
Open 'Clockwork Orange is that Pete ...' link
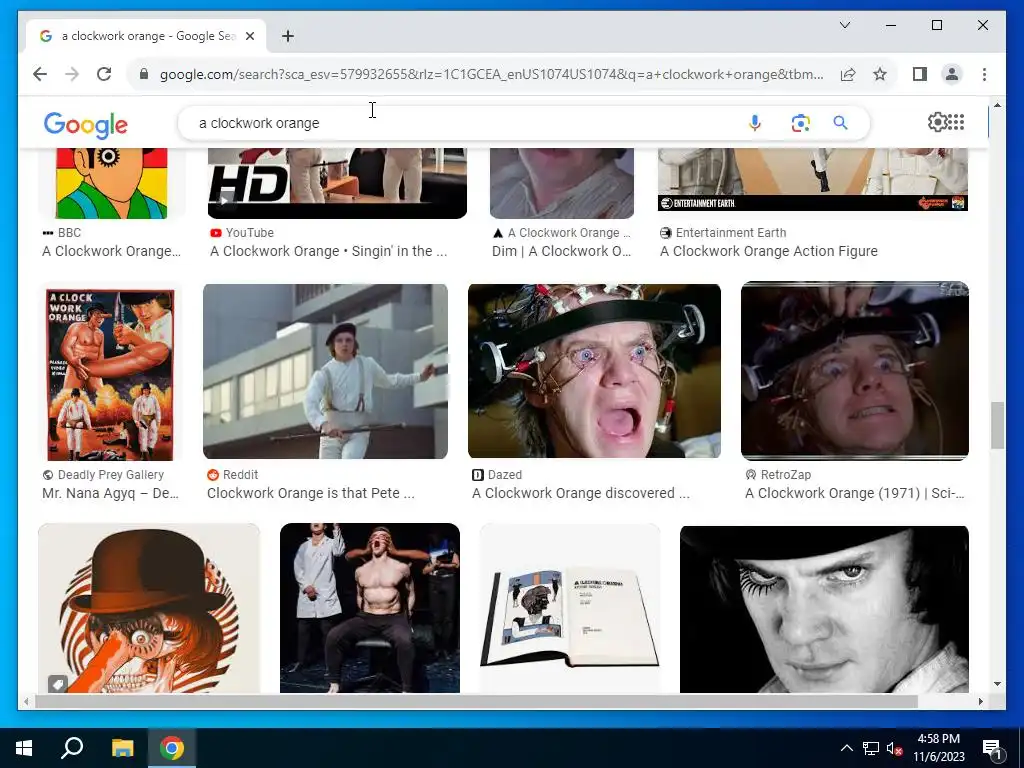(x=311, y=493)
